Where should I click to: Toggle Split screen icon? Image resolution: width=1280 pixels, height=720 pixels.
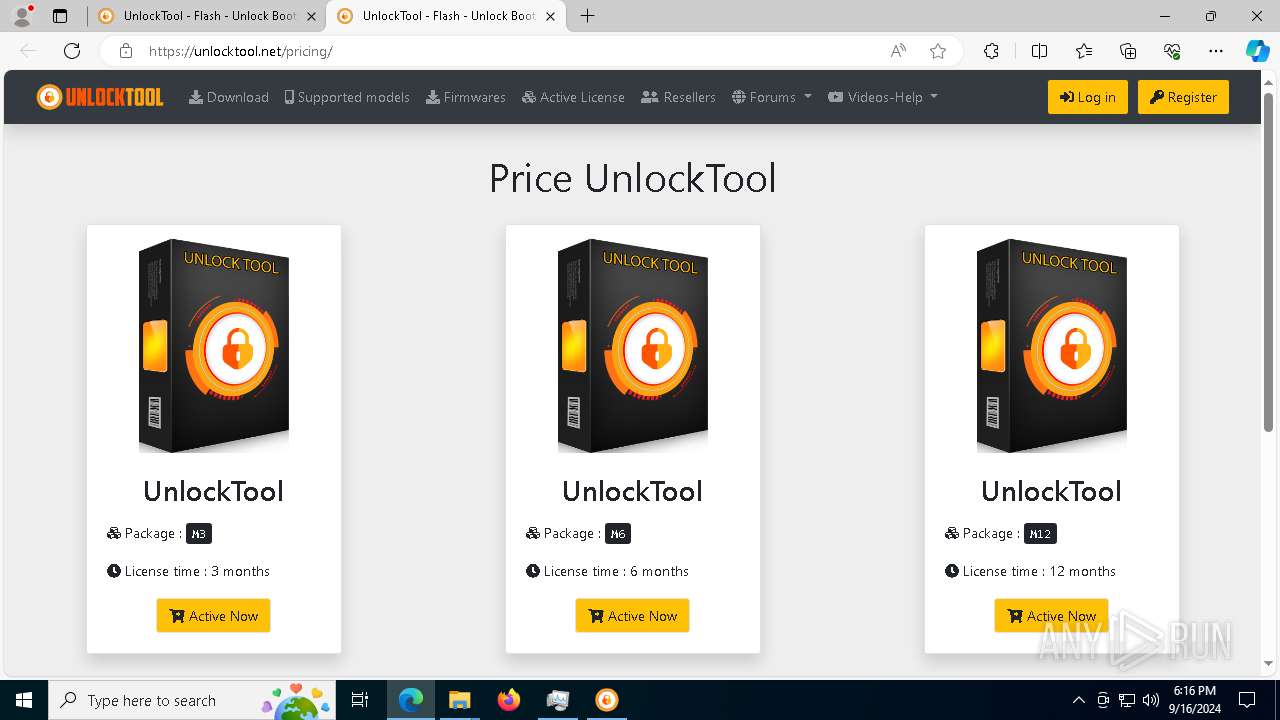point(1039,51)
